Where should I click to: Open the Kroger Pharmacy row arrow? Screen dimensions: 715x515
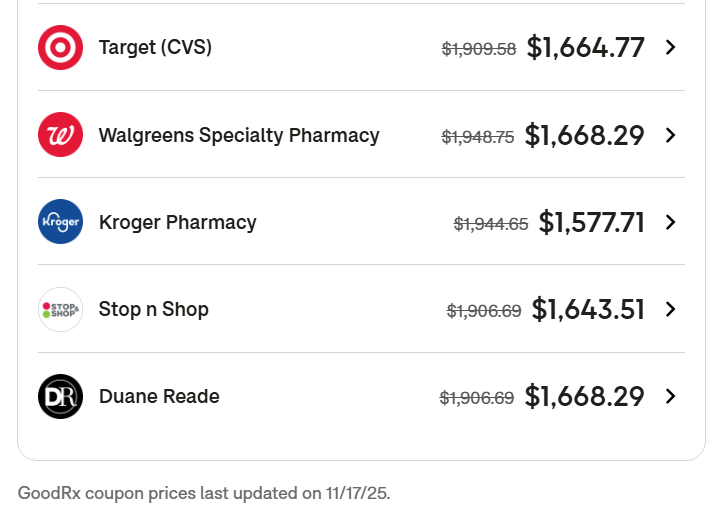coord(670,222)
